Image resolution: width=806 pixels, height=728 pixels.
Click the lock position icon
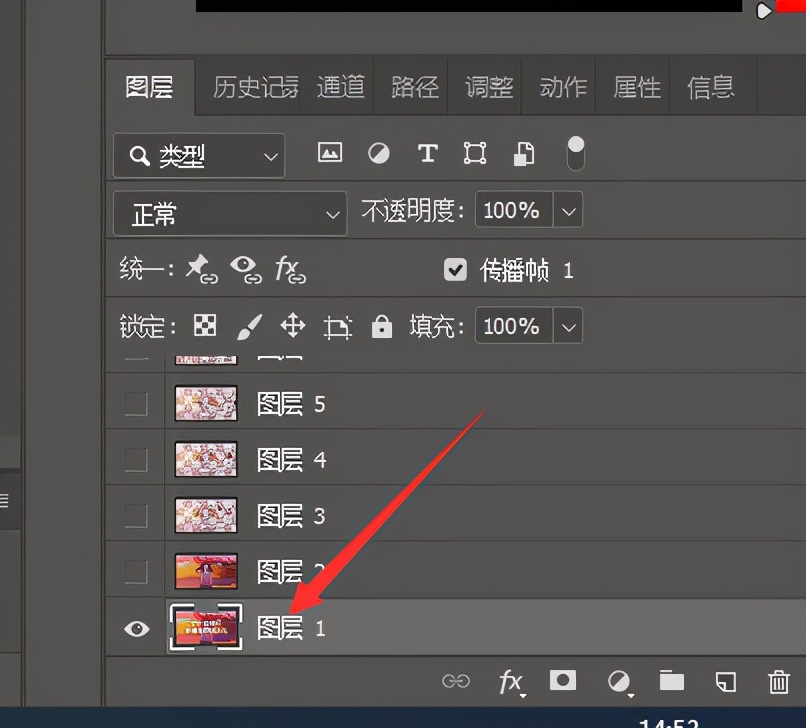click(x=293, y=325)
